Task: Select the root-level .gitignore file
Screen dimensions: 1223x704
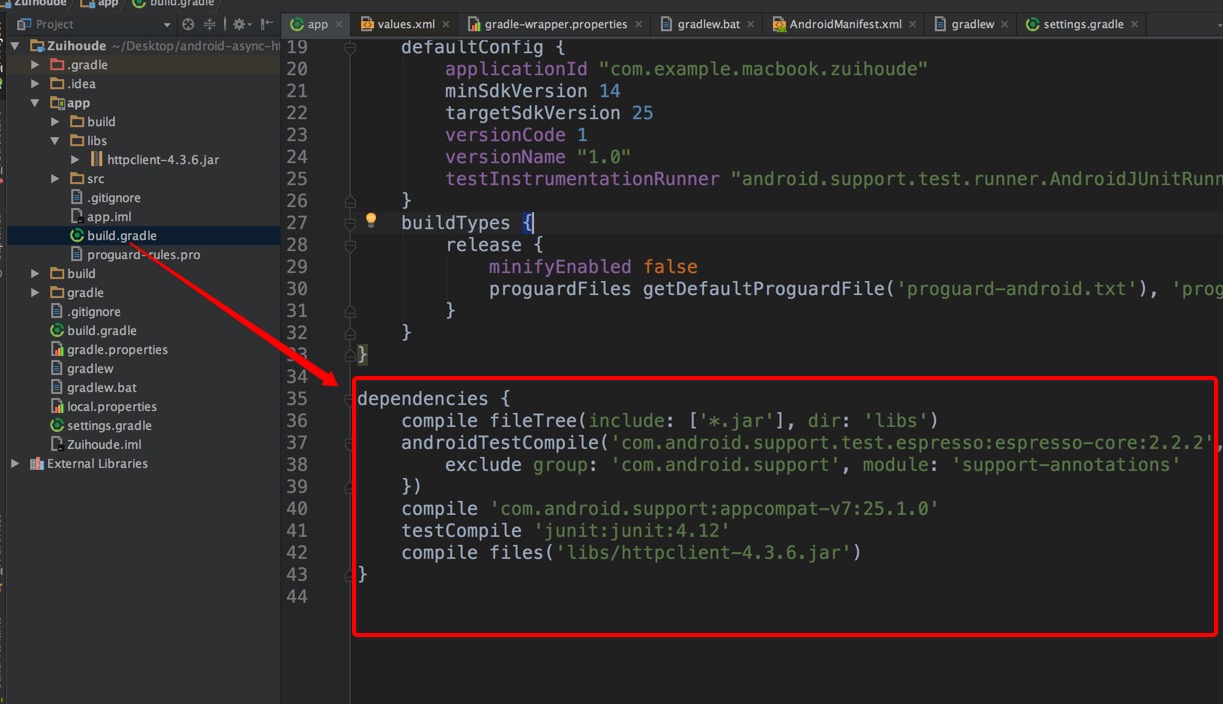Action: pyautogui.click(x=94, y=312)
